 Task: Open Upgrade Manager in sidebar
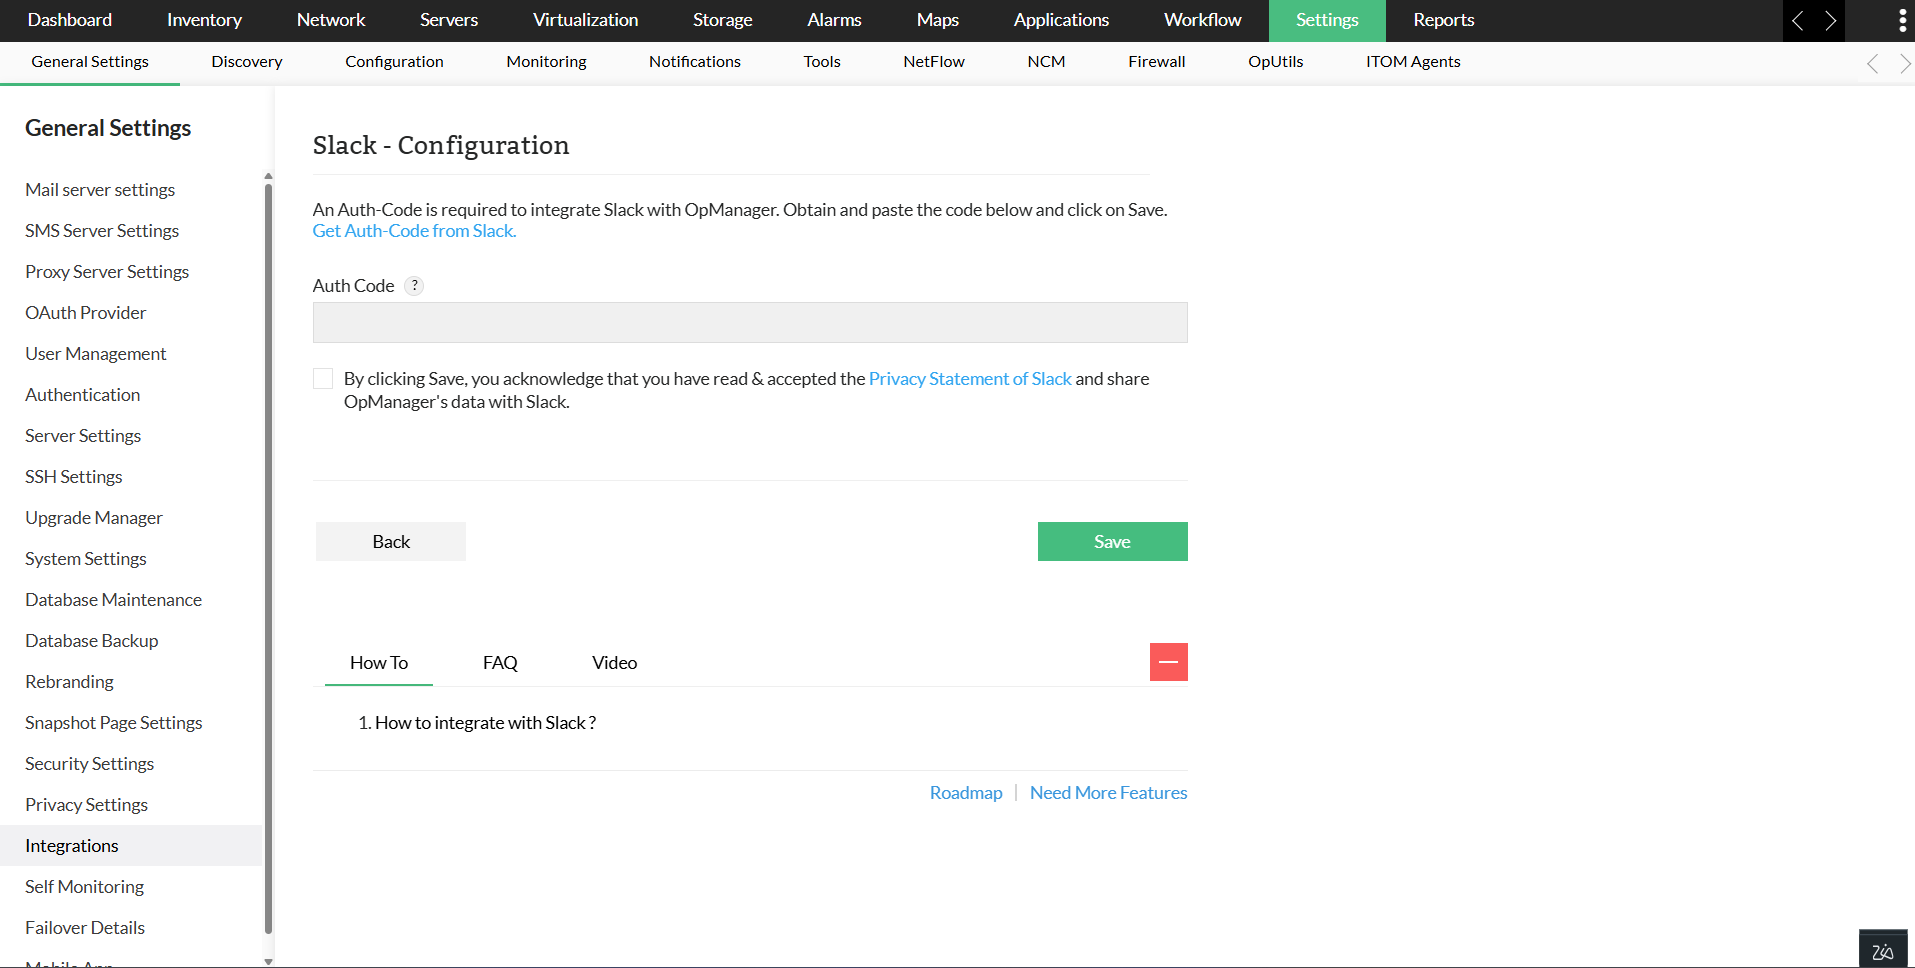click(94, 518)
